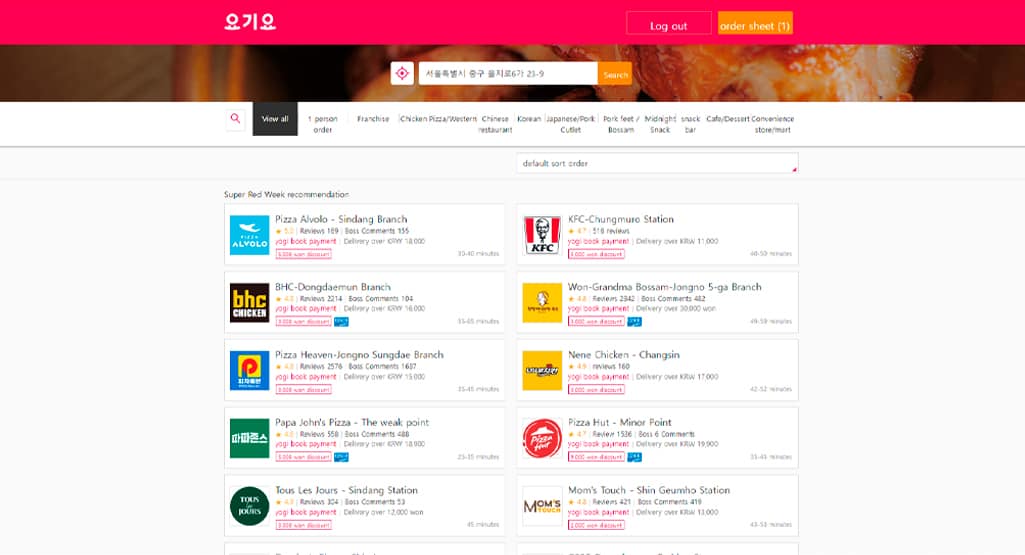
Task: Select the Midnight Snack category tab
Action: pyautogui.click(x=660, y=124)
